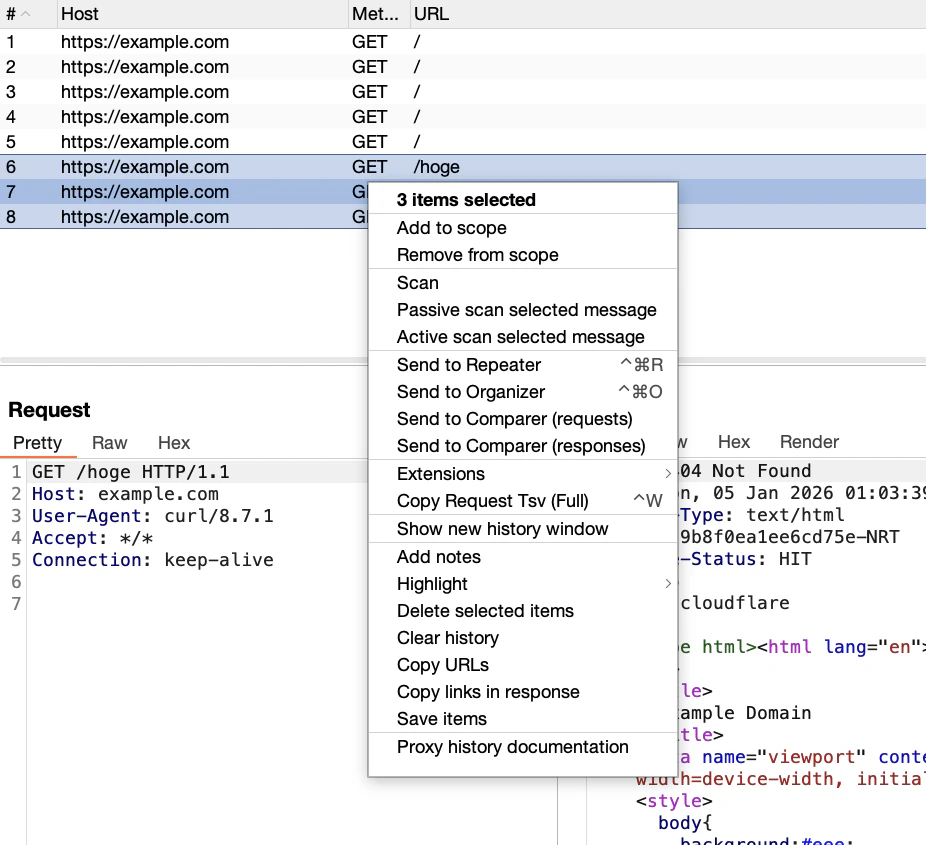Choose 'Passive scan selected message'
The image size is (926, 845).
523,310
